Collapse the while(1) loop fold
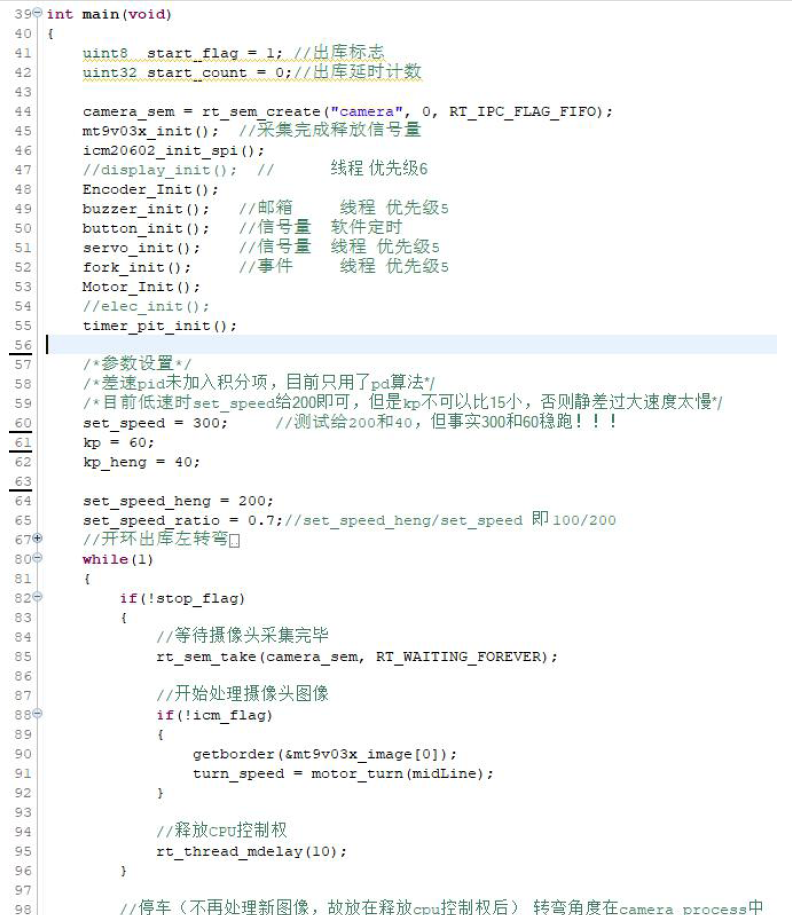The image size is (792, 915). (x=38, y=558)
